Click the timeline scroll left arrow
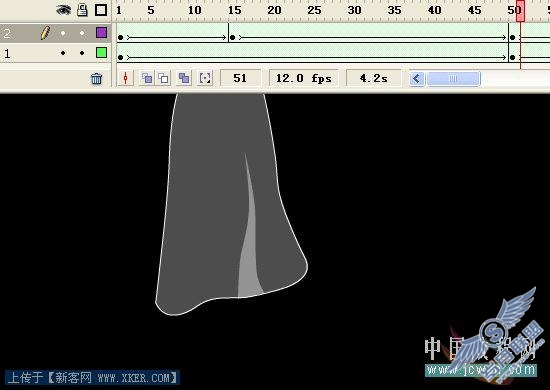The image size is (550, 390). [x=417, y=78]
